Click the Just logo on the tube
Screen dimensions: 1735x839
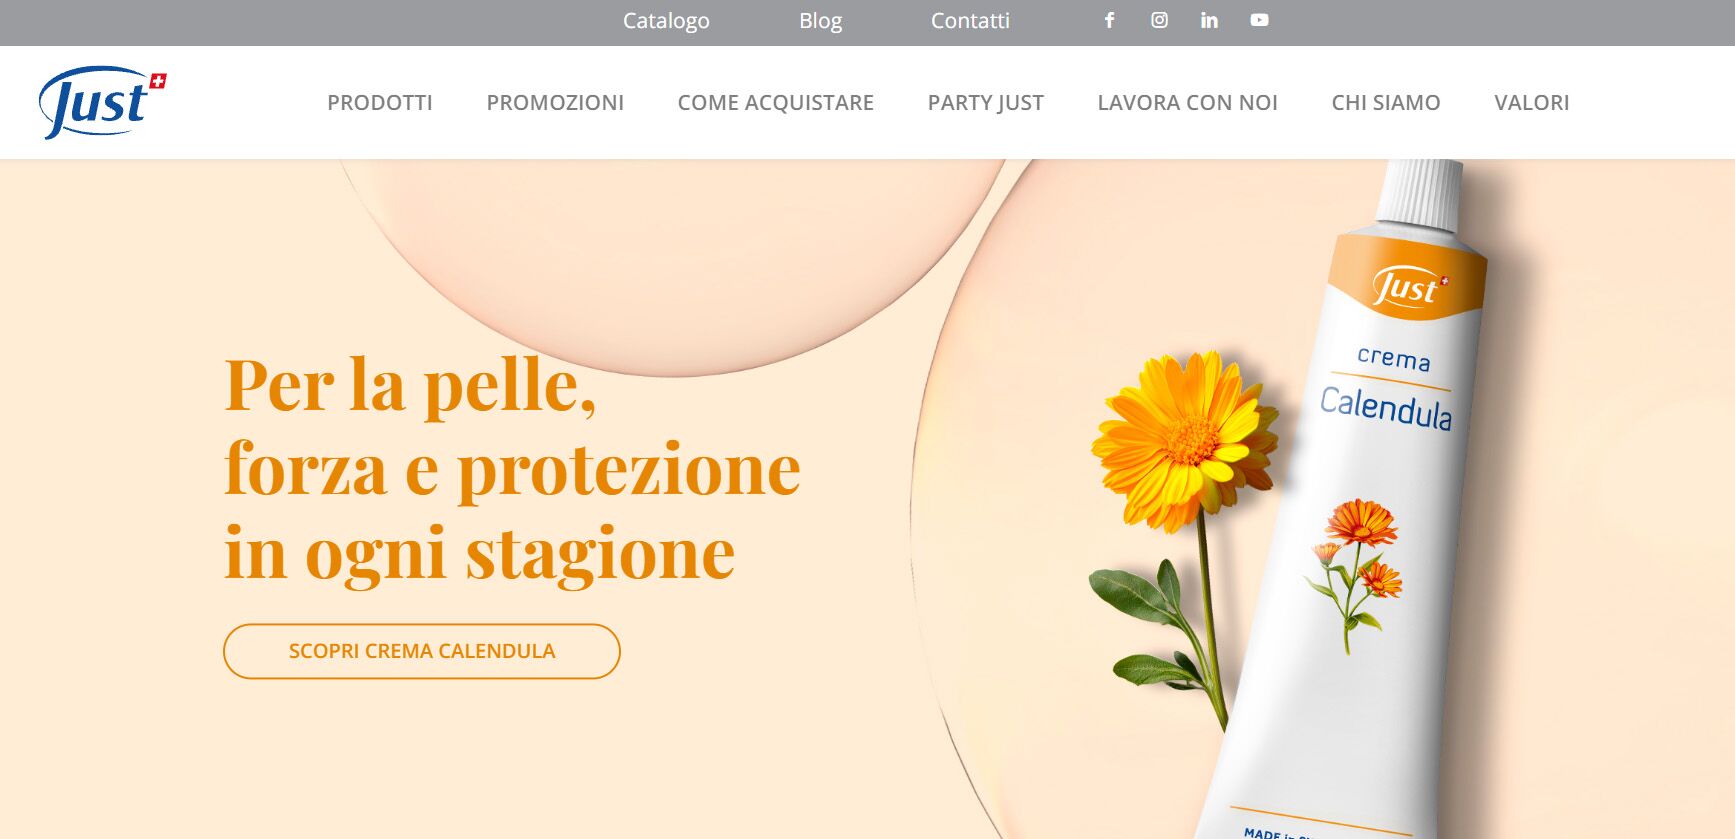point(1410,288)
